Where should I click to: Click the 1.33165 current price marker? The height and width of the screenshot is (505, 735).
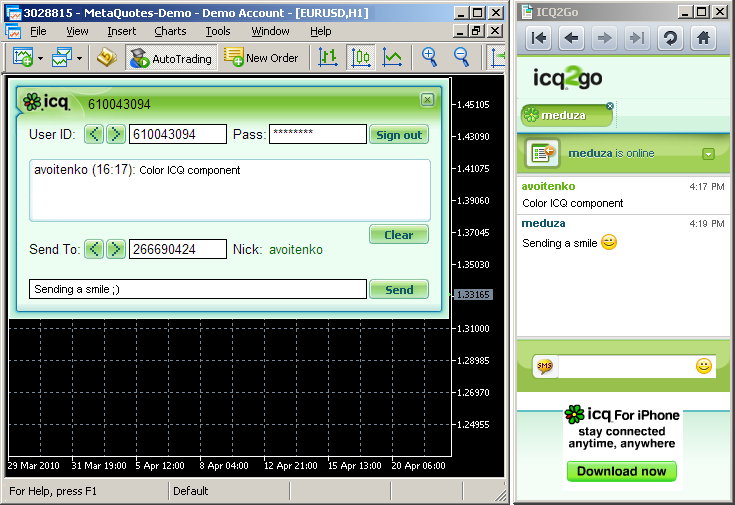click(x=473, y=294)
